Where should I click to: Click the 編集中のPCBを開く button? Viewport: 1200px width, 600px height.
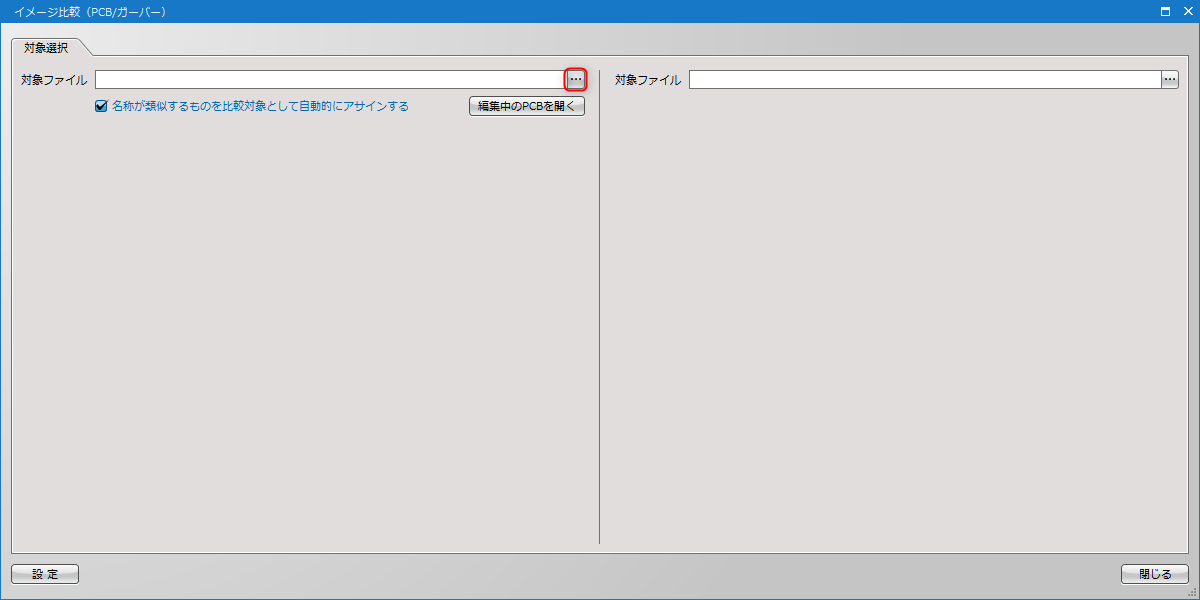click(x=527, y=106)
